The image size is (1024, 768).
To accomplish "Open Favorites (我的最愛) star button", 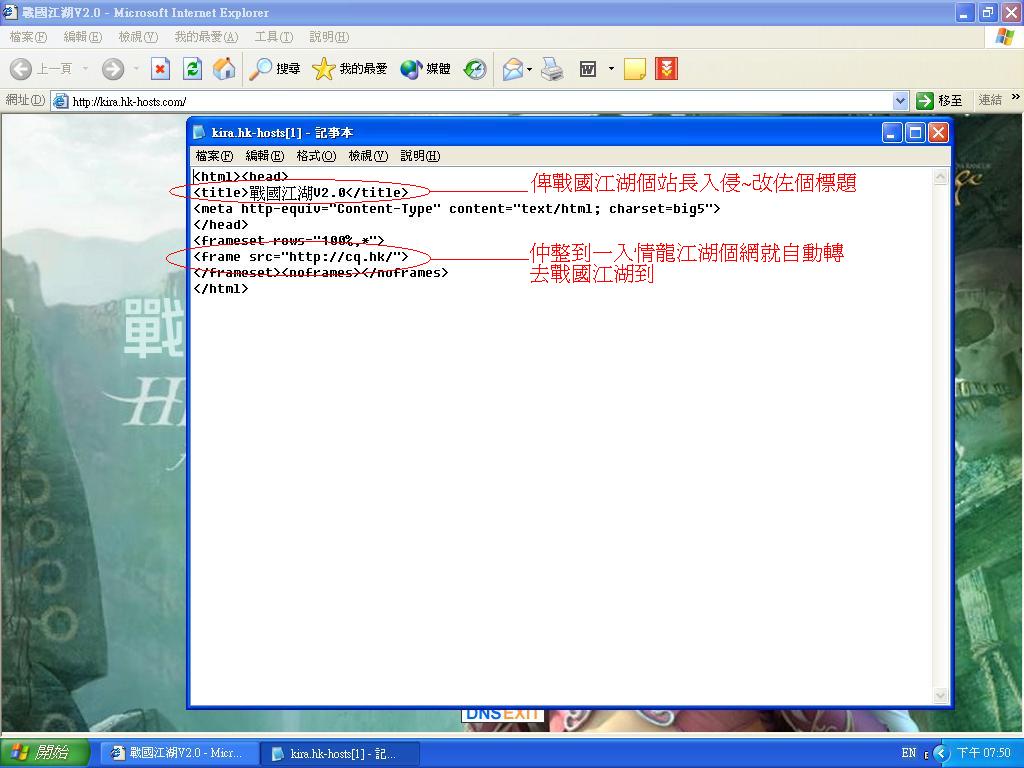I will (349, 69).
